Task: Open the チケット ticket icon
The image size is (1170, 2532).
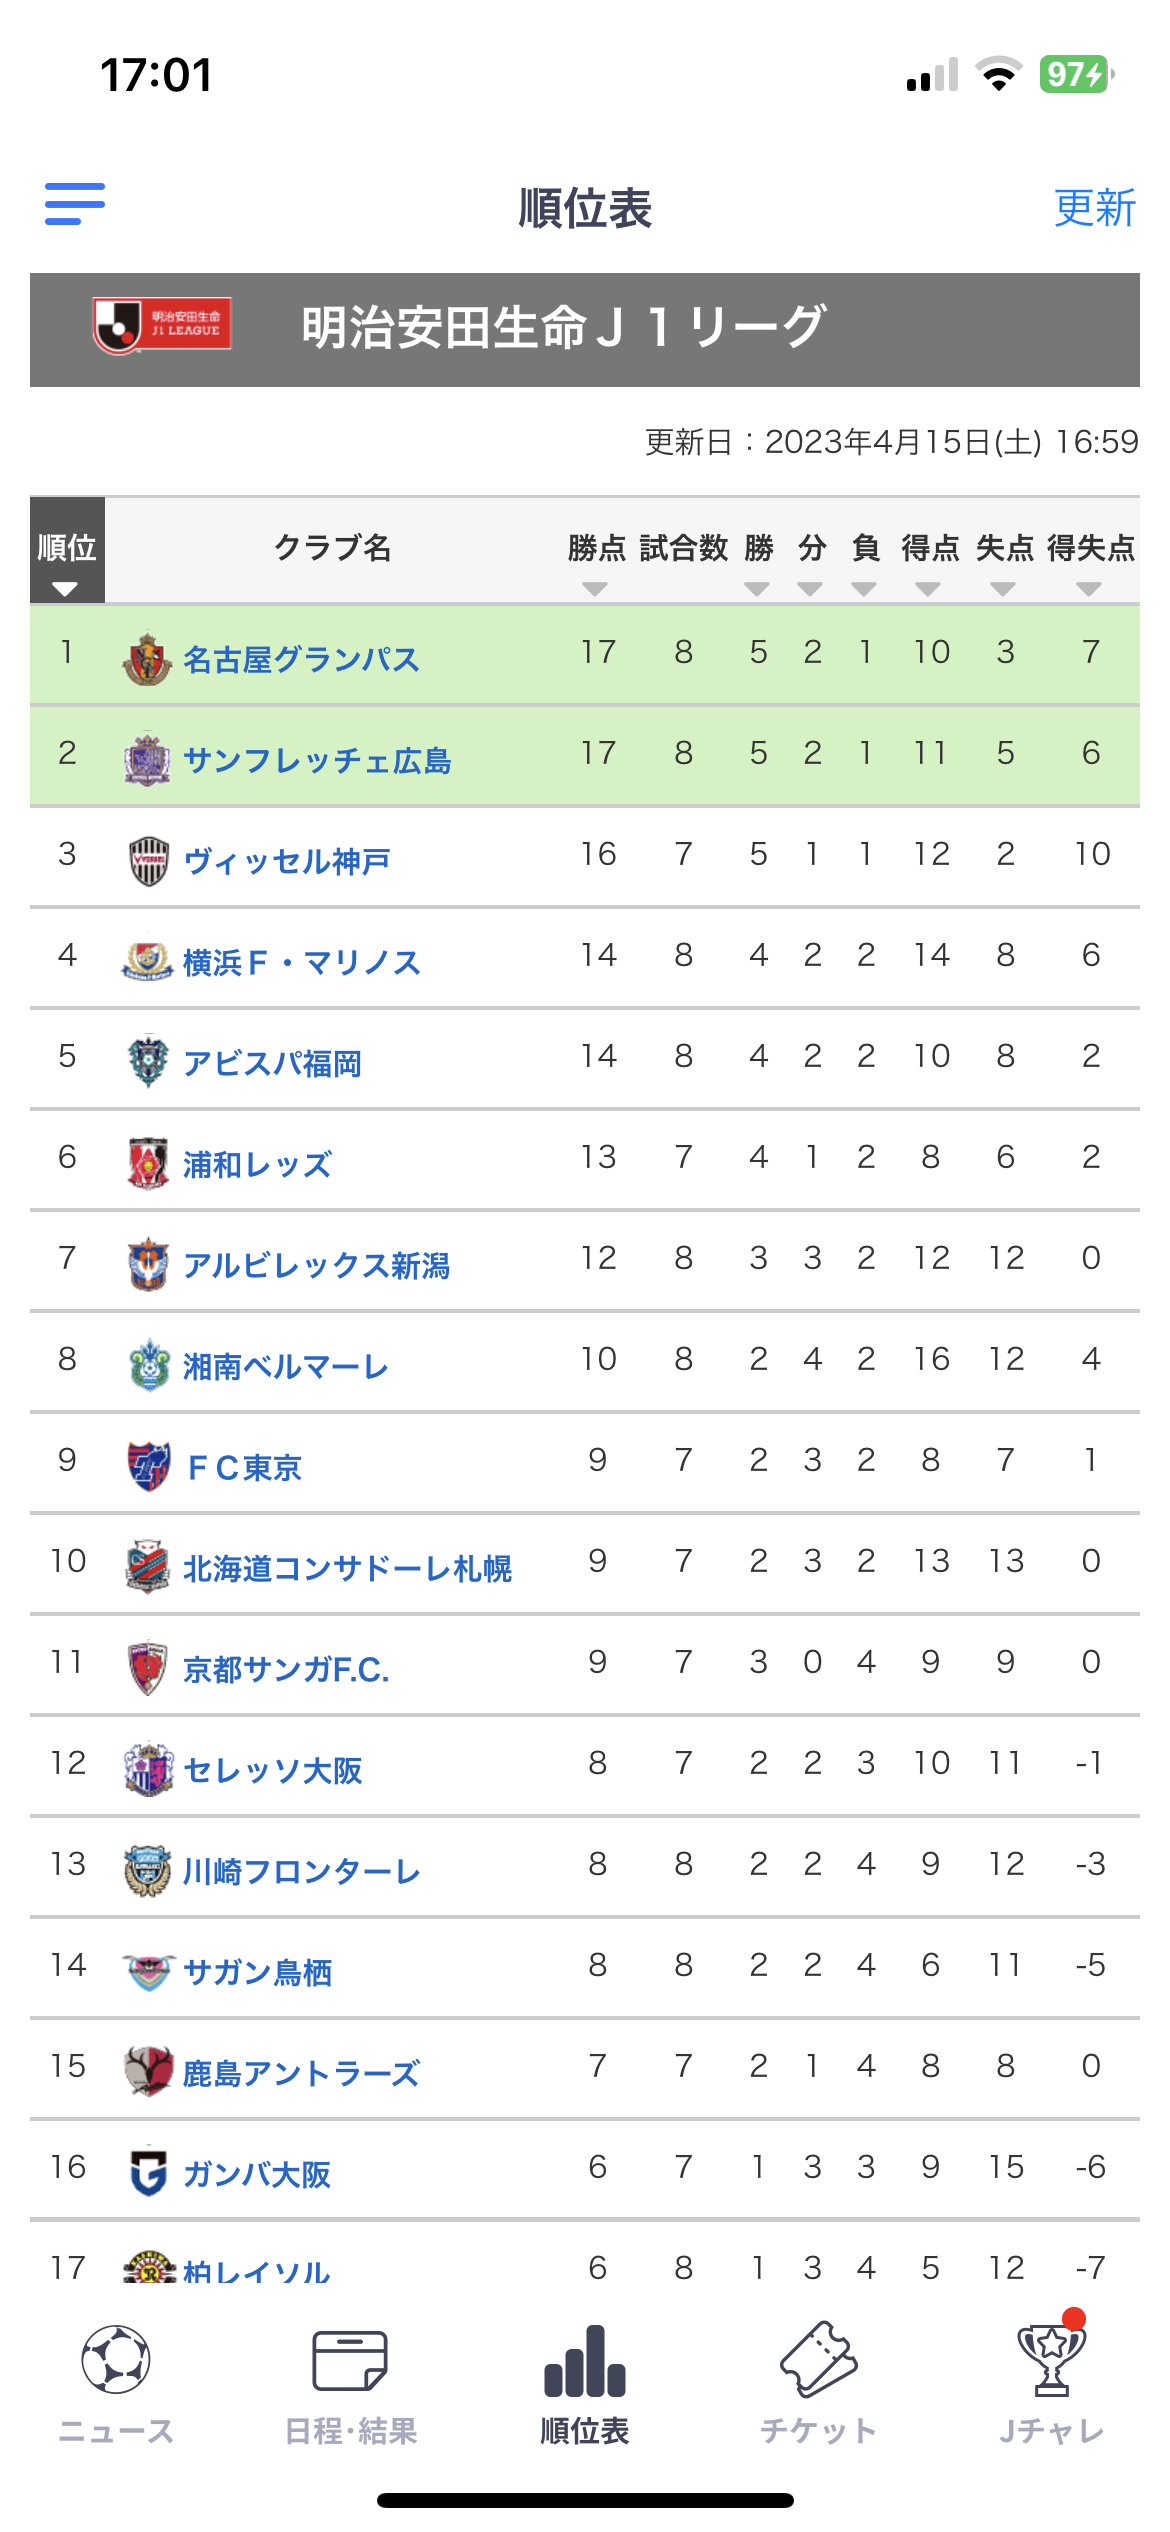Action: pyautogui.click(x=819, y=2360)
